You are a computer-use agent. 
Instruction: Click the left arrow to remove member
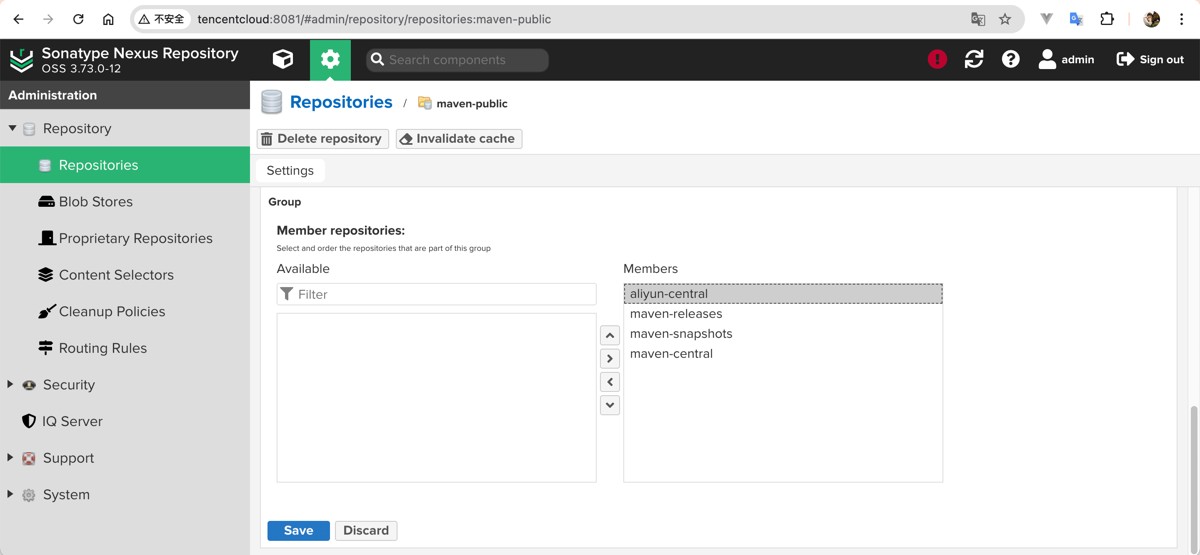610,382
